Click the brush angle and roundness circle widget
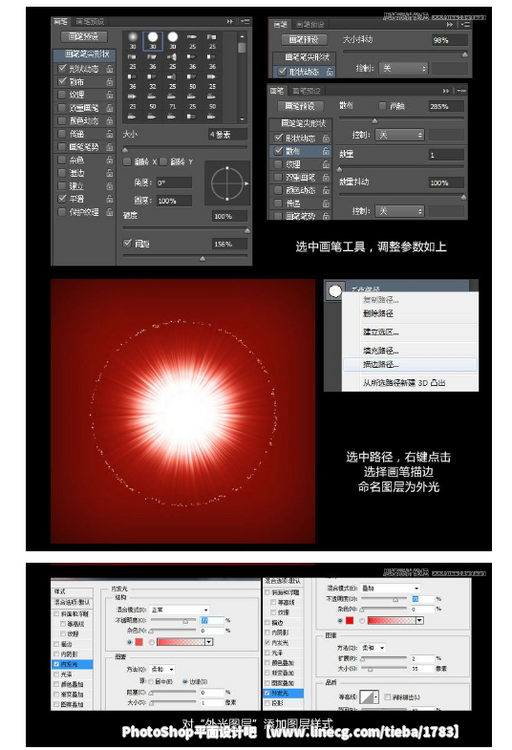 pyautogui.click(x=227, y=183)
